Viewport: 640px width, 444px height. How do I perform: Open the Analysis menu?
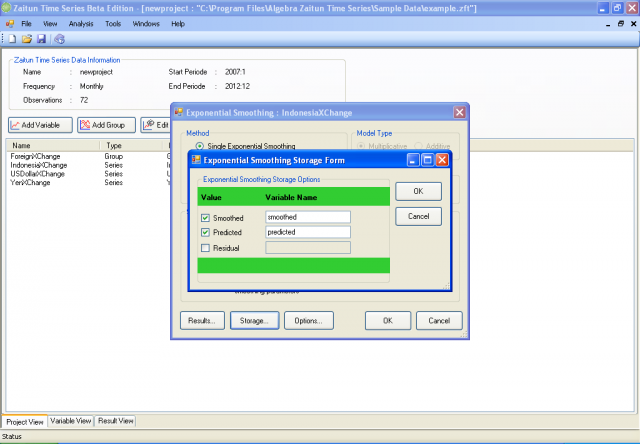[x=81, y=22]
